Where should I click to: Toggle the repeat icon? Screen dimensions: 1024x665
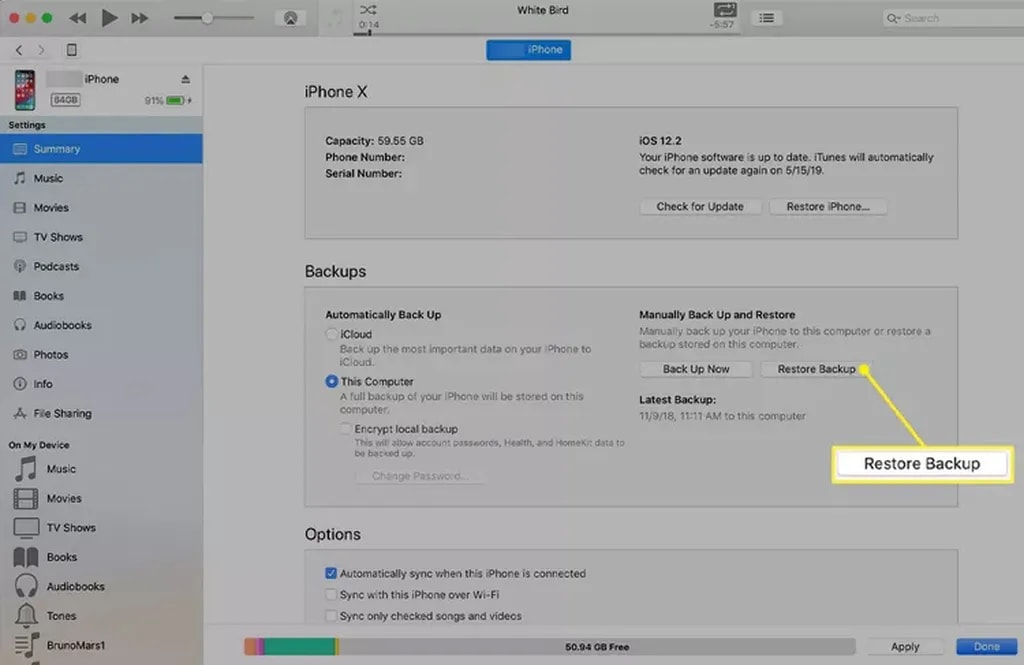[x=723, y=9]
